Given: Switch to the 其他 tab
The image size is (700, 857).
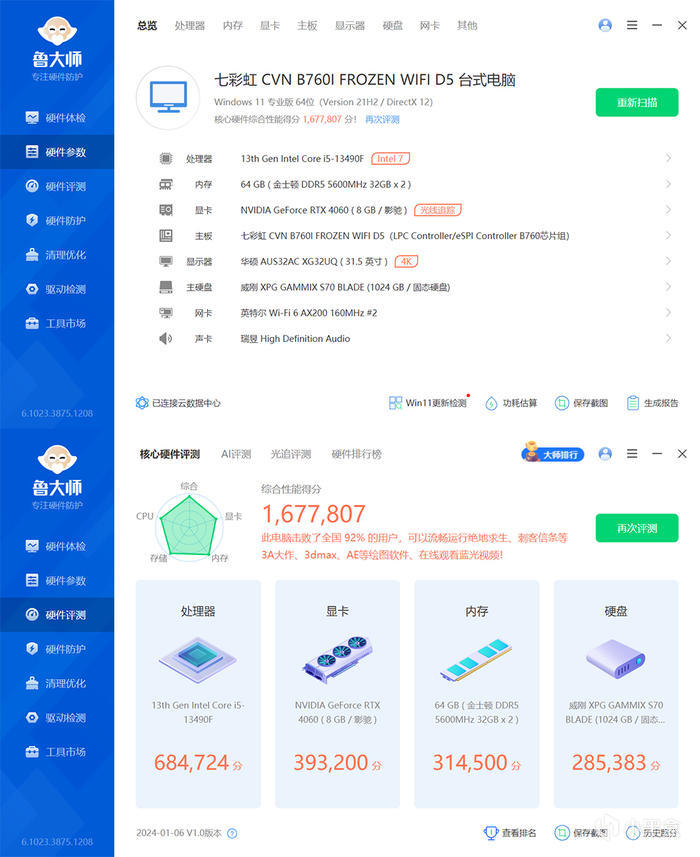Looking at the screenshot, I should pyautogui.click(x=467, y=26).
